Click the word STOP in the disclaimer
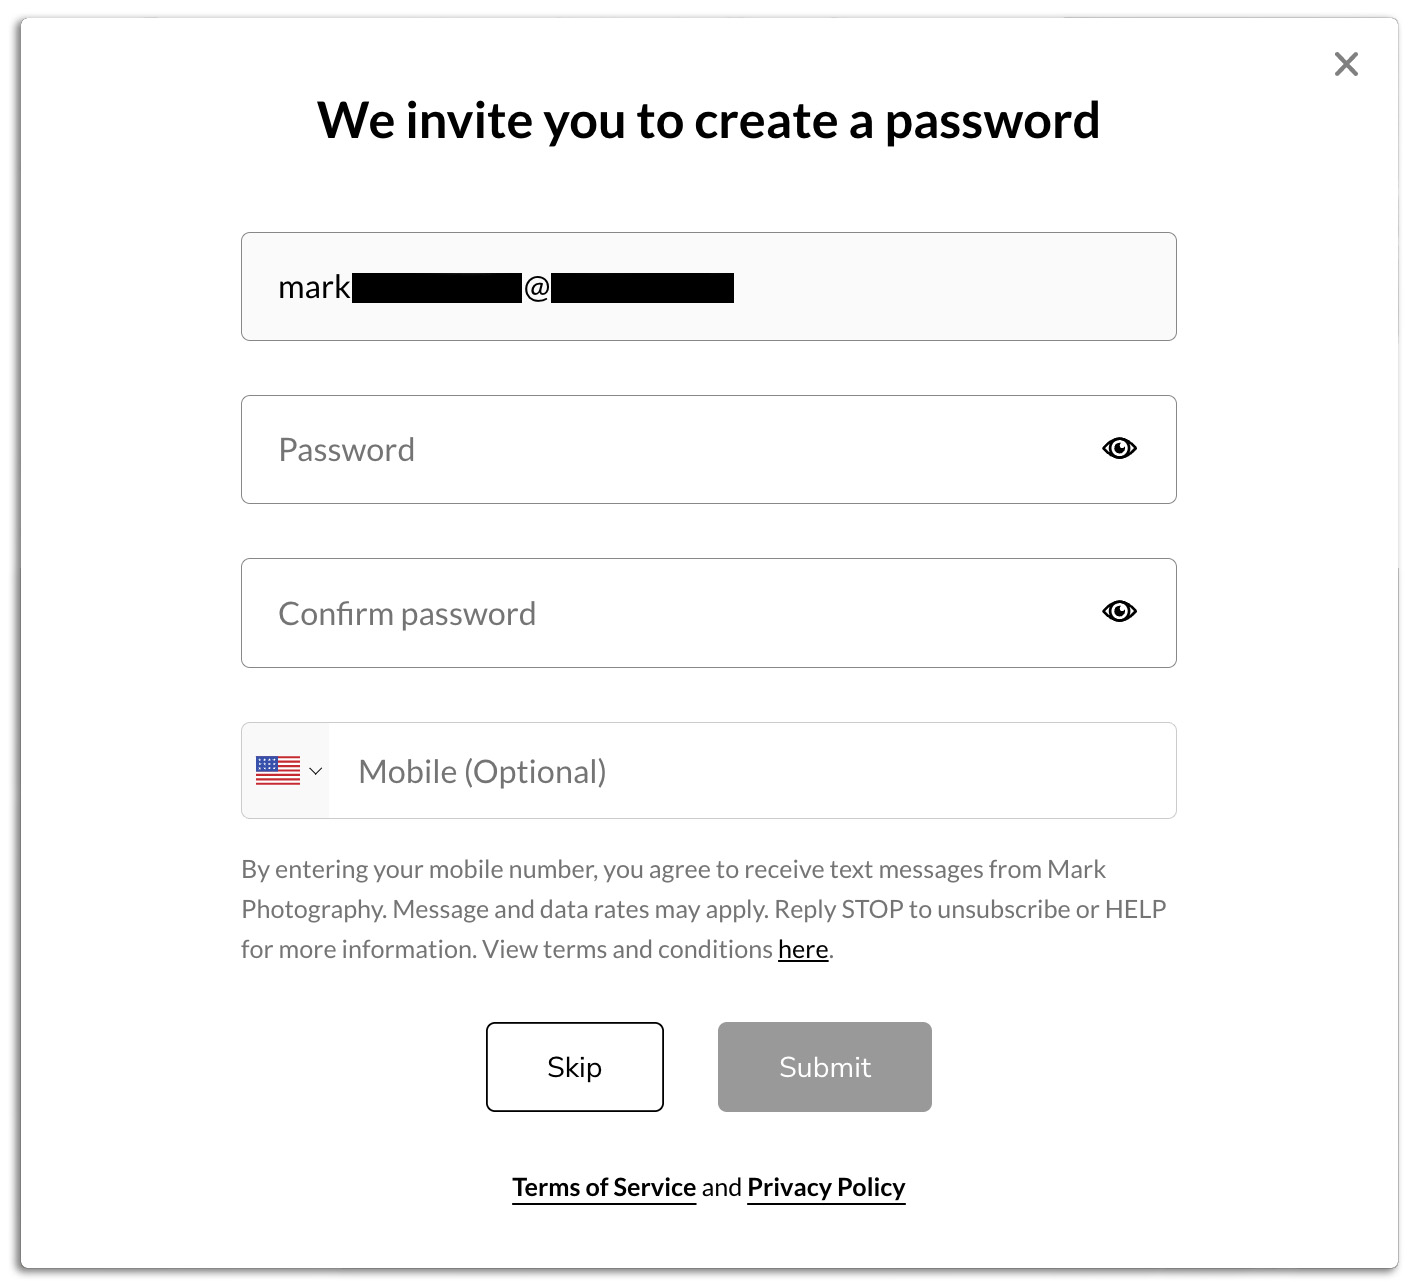The image size is (1418, 1286). [x=872, y=909]
